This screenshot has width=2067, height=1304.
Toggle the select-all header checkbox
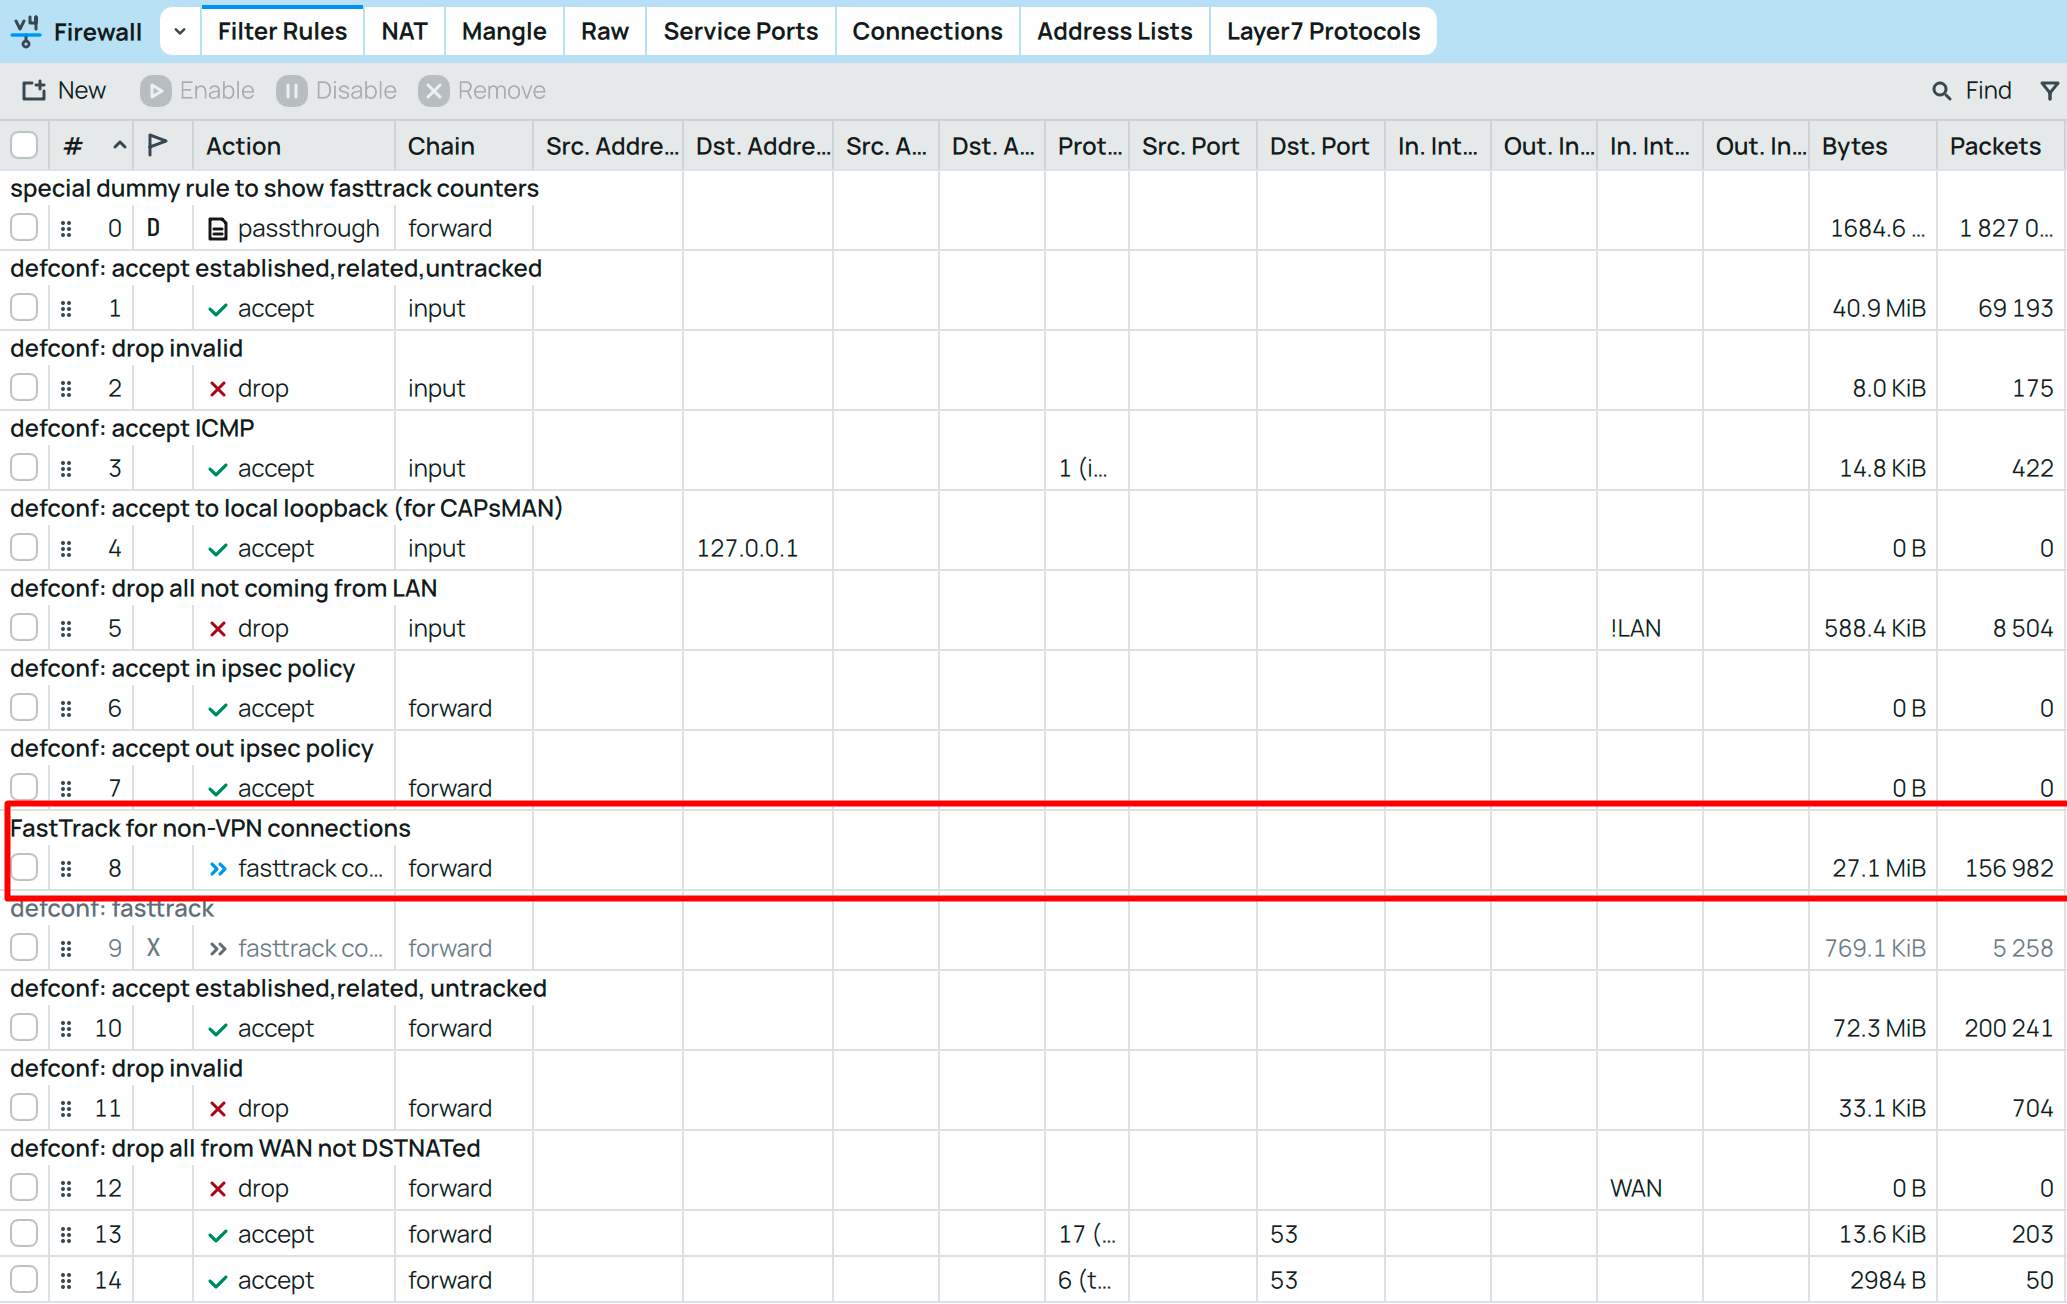pos(24,145)
